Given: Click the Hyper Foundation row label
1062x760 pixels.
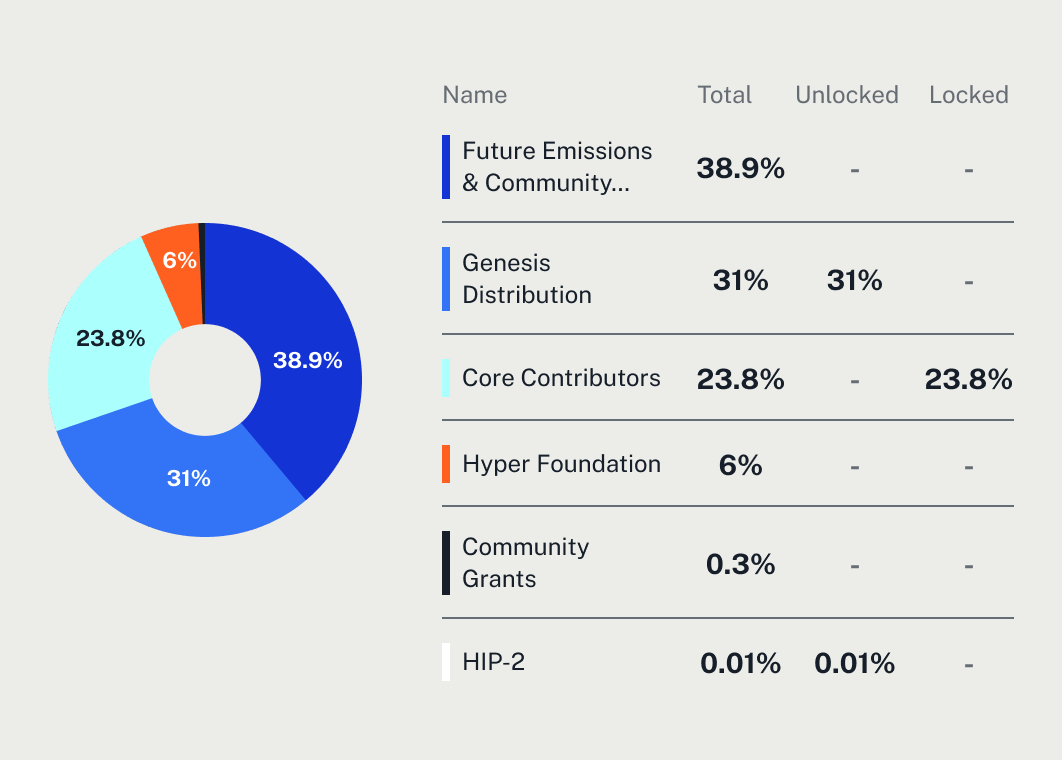Looking at the screenshot, I should click(x=561, y=464).
